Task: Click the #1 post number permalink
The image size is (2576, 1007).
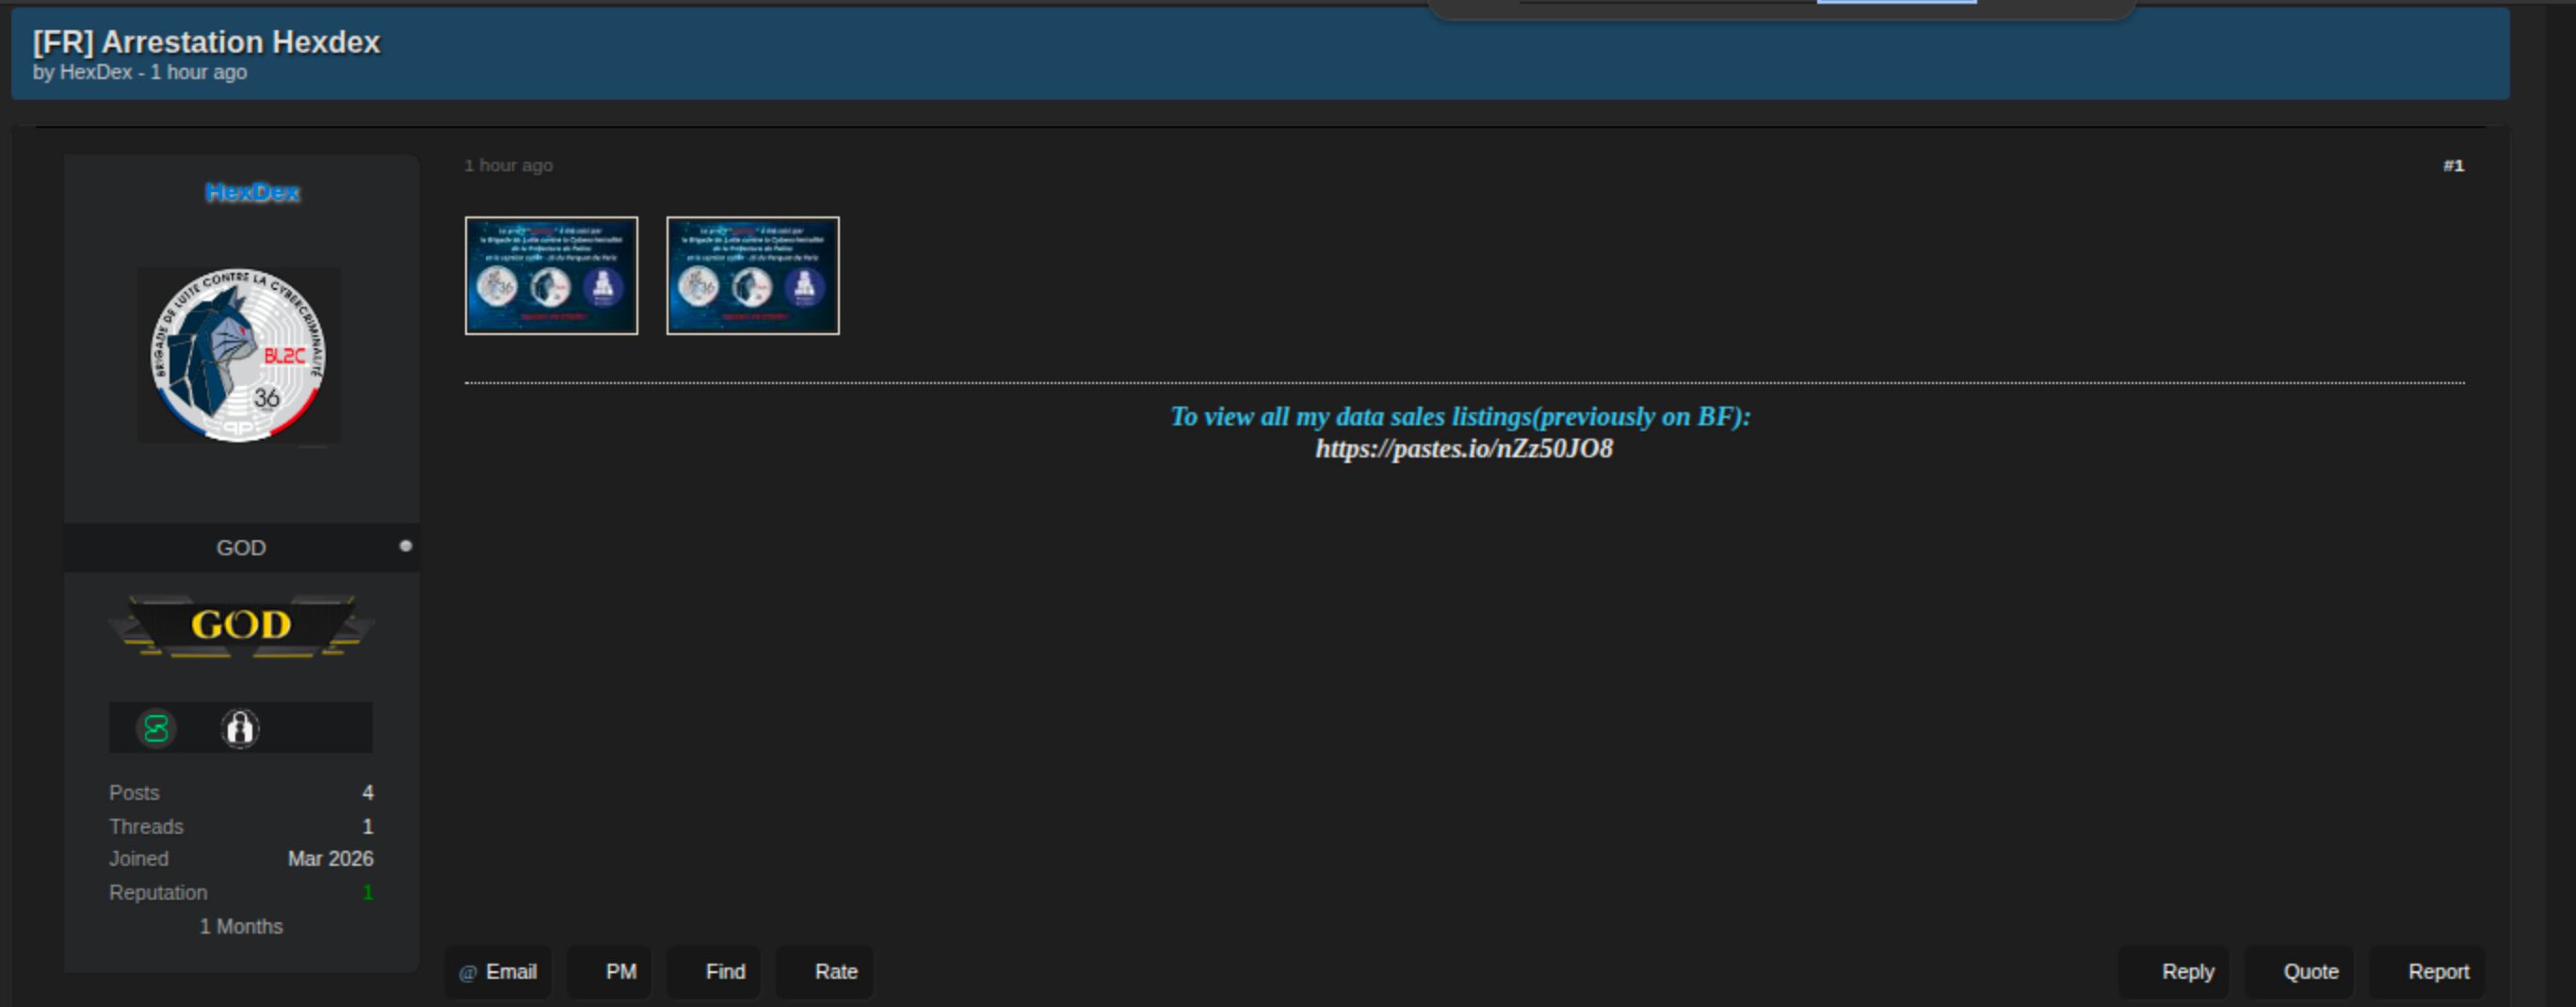Action: point(2453,166)
